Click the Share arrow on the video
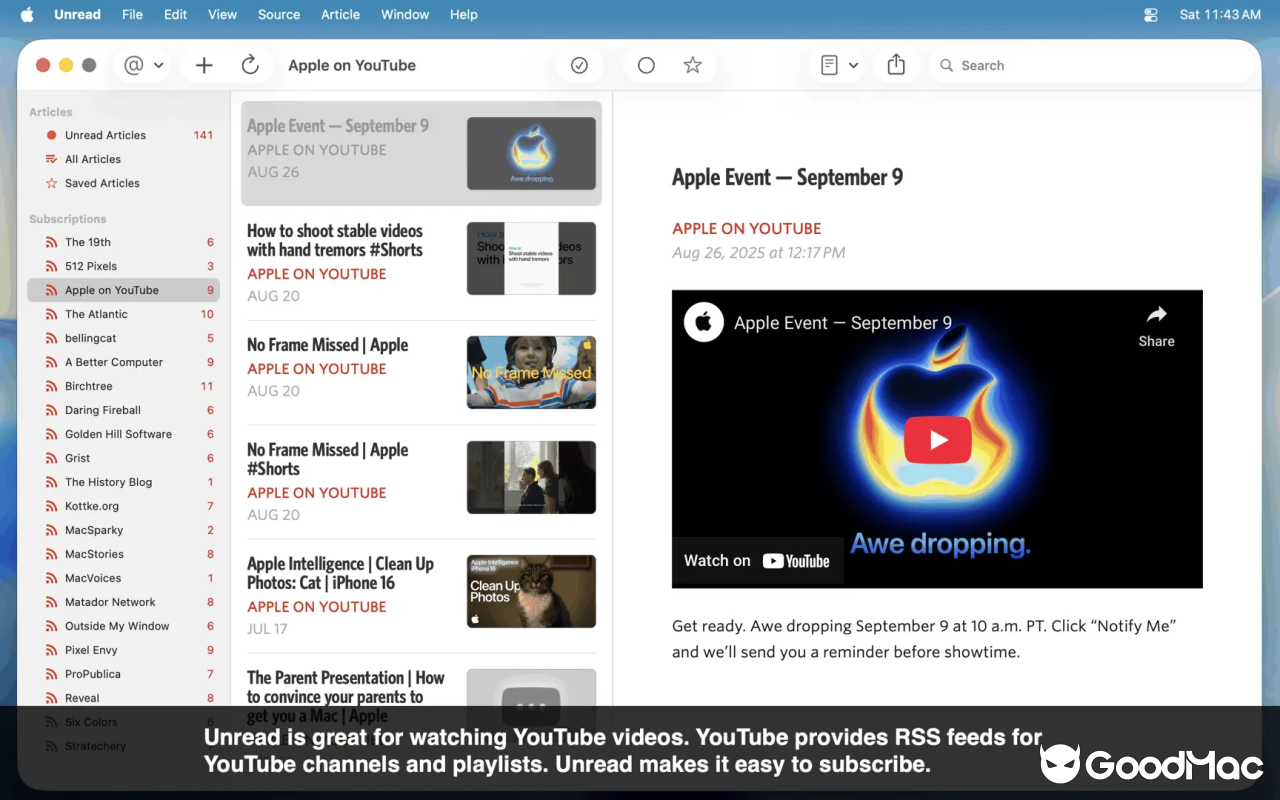This screenshot has width=1280, height=800. 1156,326
